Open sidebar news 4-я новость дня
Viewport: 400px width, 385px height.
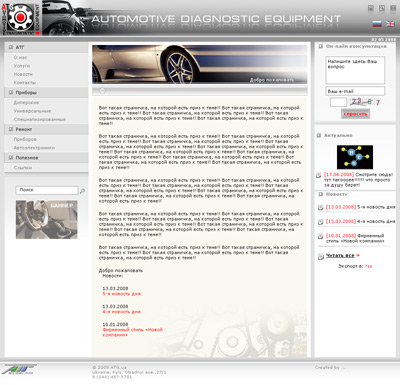pyautogui.click(x=360, y=221)
